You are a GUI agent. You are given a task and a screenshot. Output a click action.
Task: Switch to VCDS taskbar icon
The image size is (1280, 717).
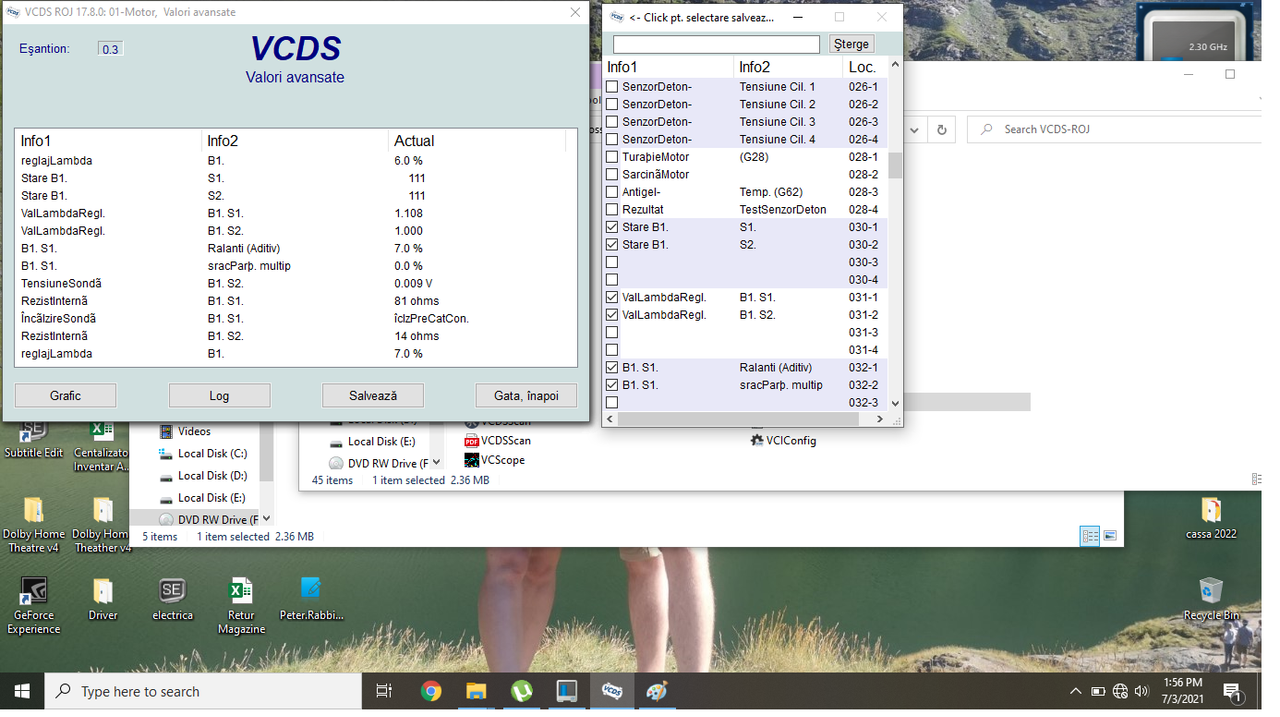[612, 691]
